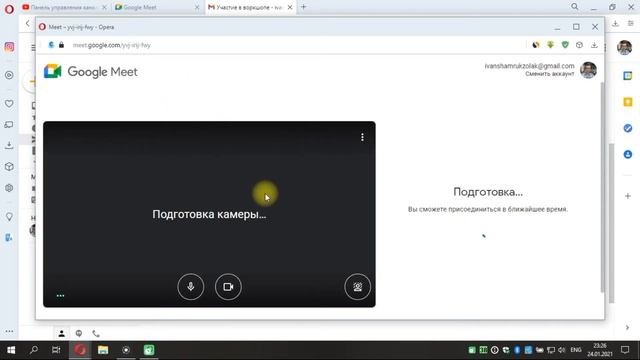Open the Opera menu logo
Image resolution: width=640 pixels, height=360 pixels.
(9, 9)
